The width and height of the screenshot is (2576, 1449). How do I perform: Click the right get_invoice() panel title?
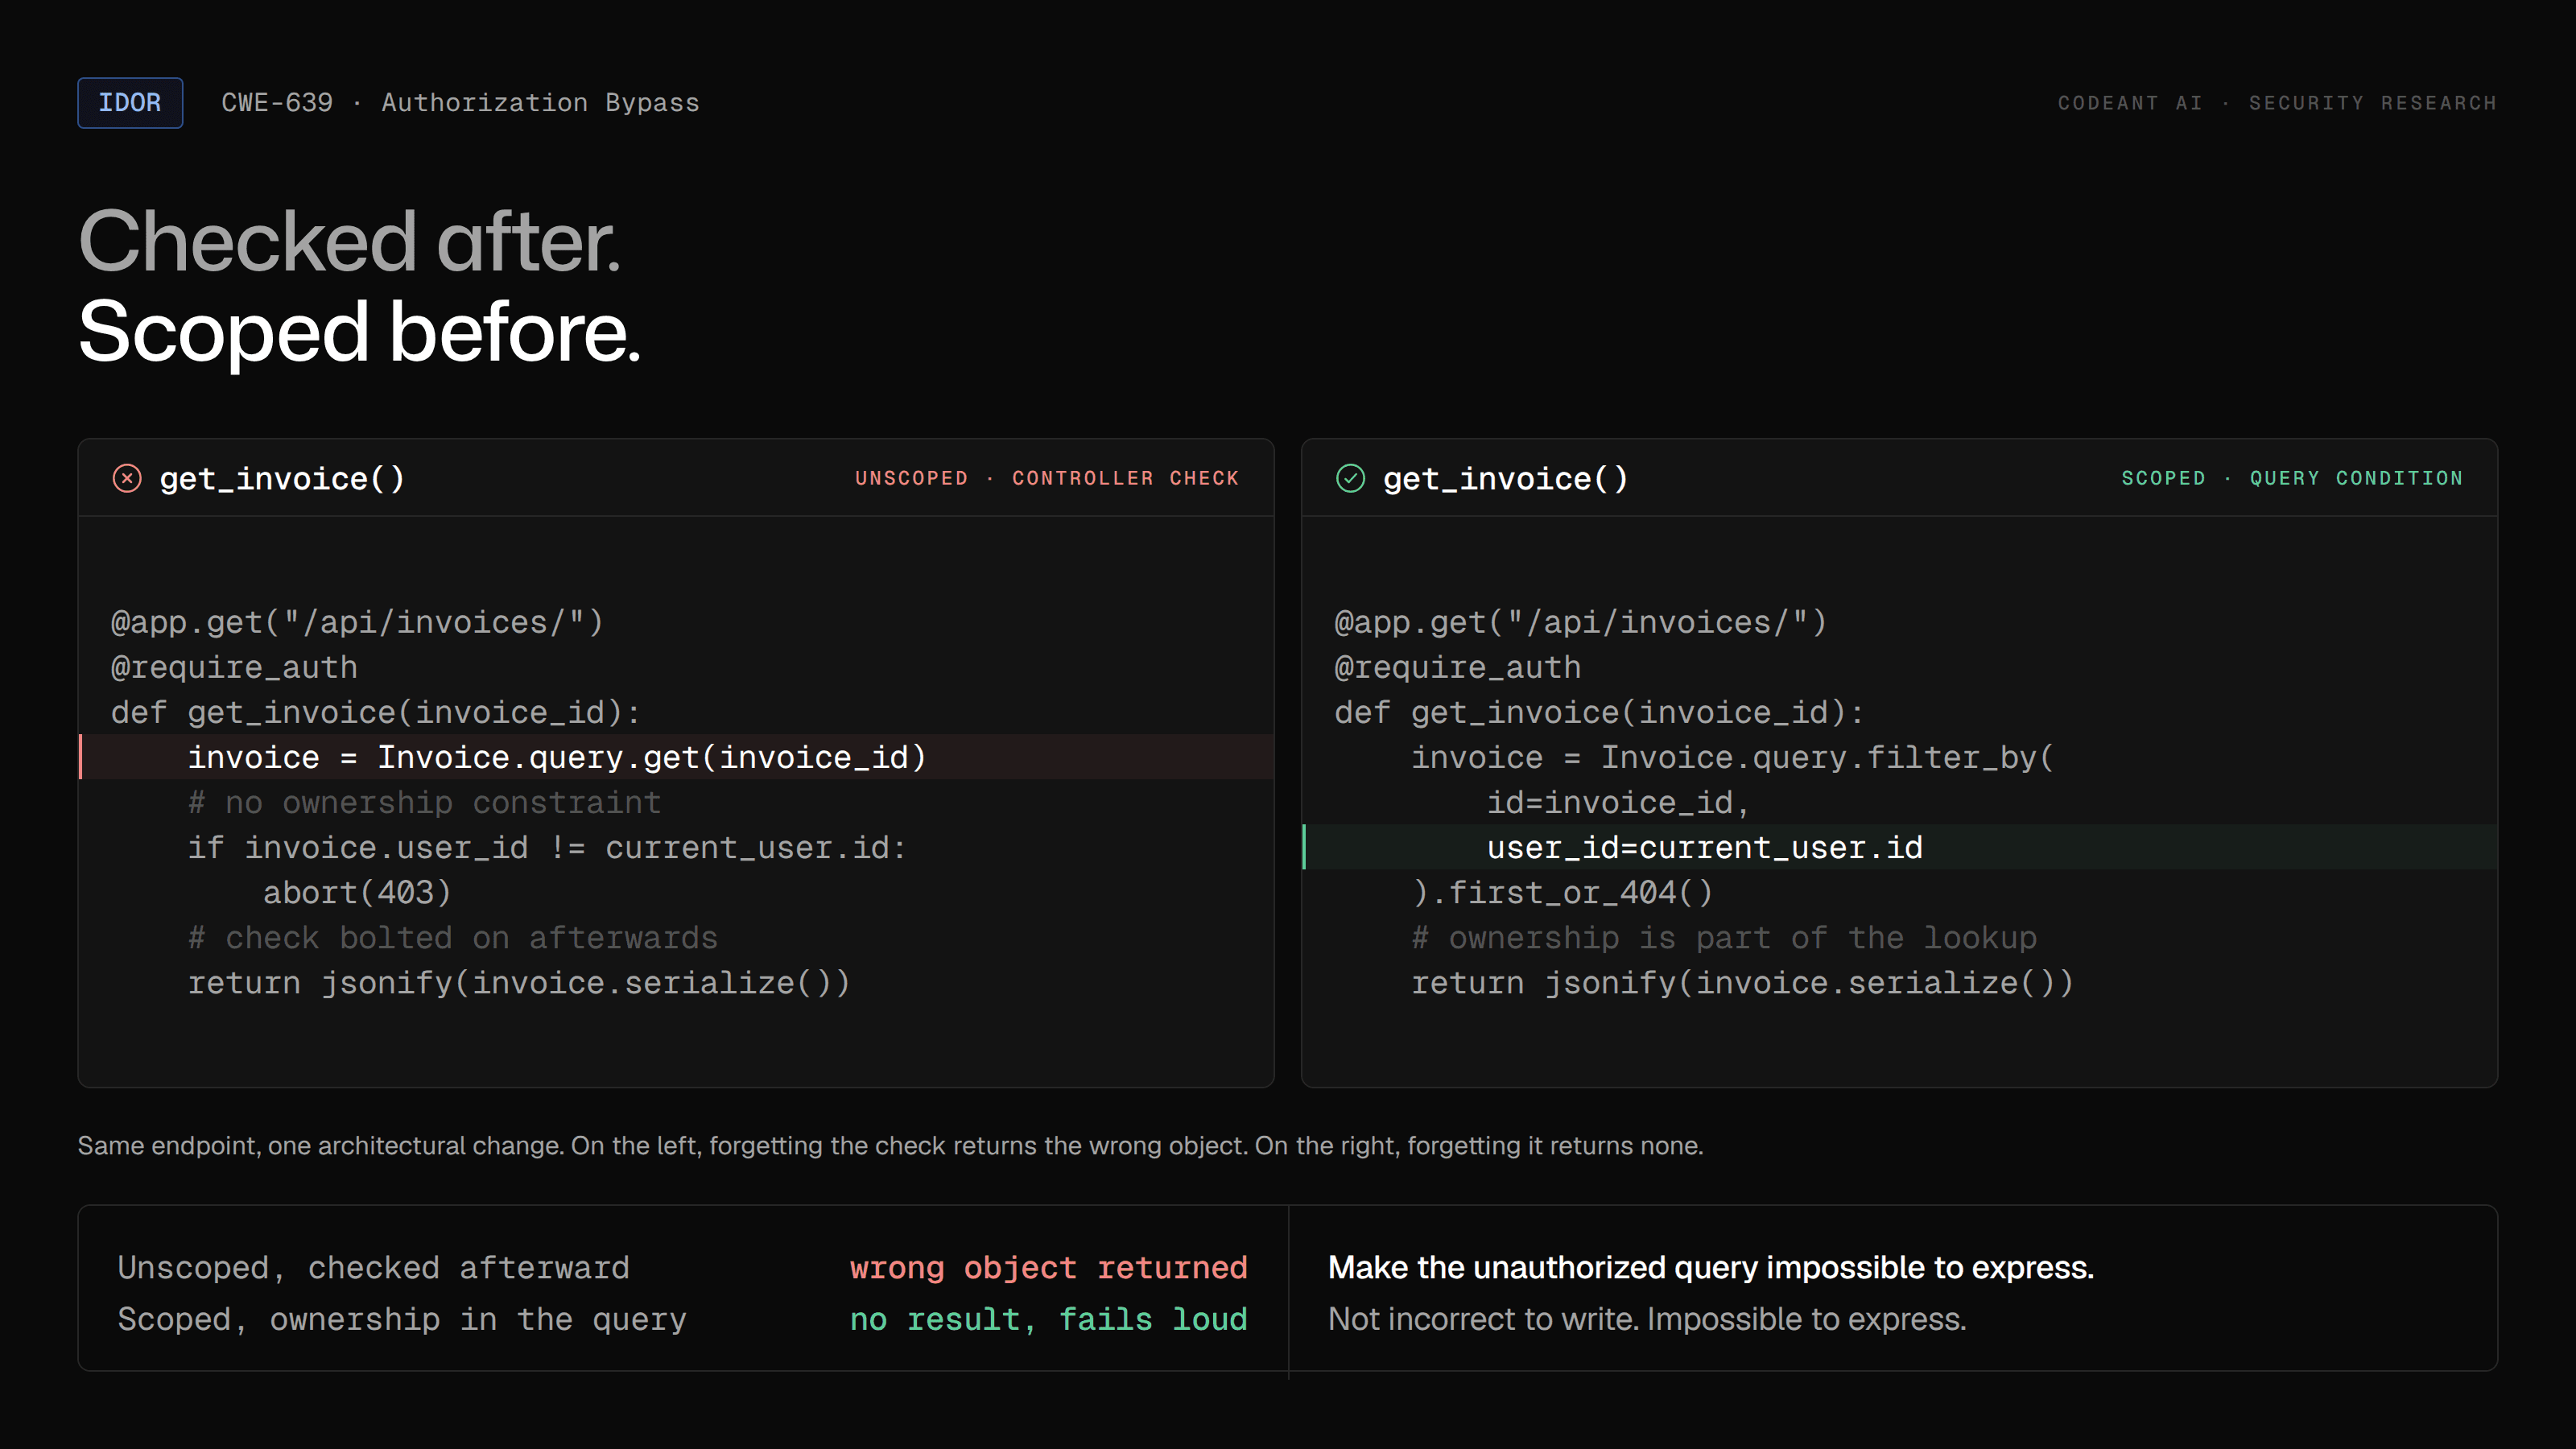pyautogui.click(x=1505, y=479)
